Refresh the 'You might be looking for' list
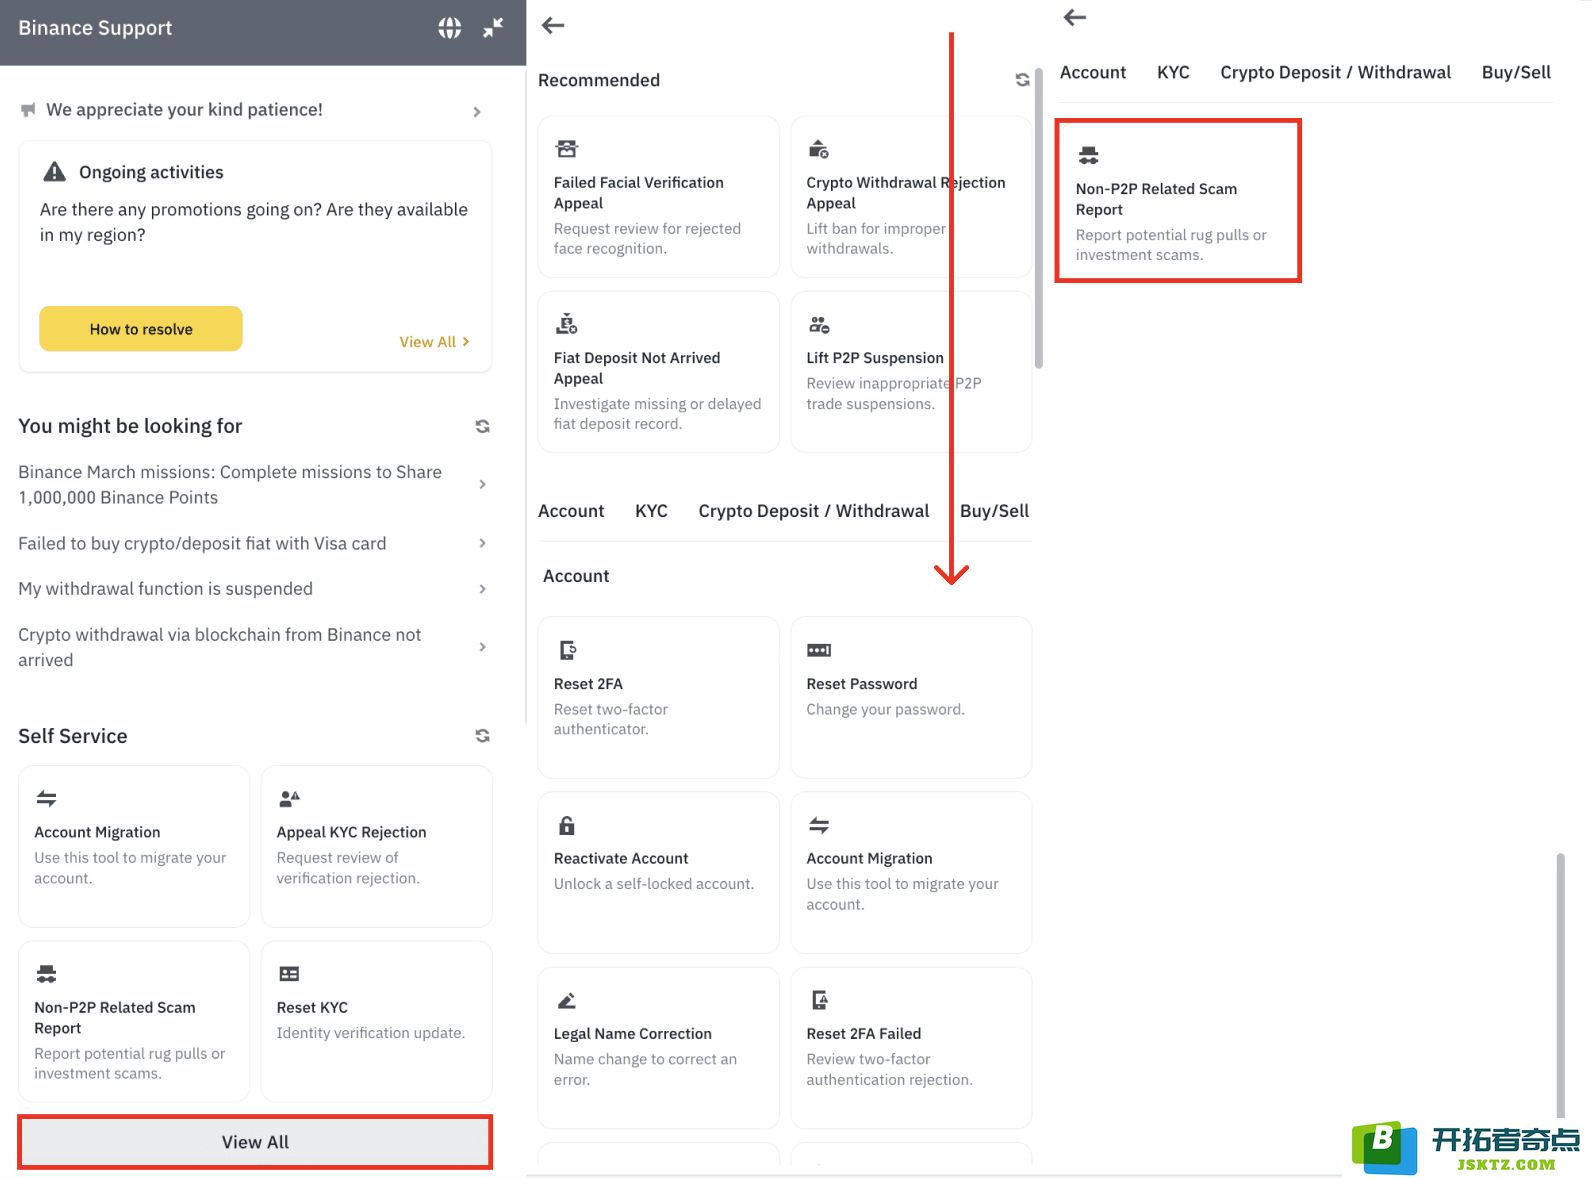1592x1178 pixels. click(482, 426)
